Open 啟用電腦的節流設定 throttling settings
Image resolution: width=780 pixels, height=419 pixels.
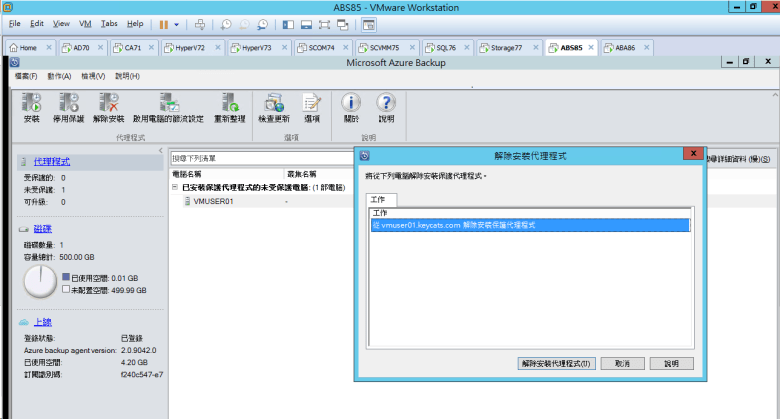168,103
